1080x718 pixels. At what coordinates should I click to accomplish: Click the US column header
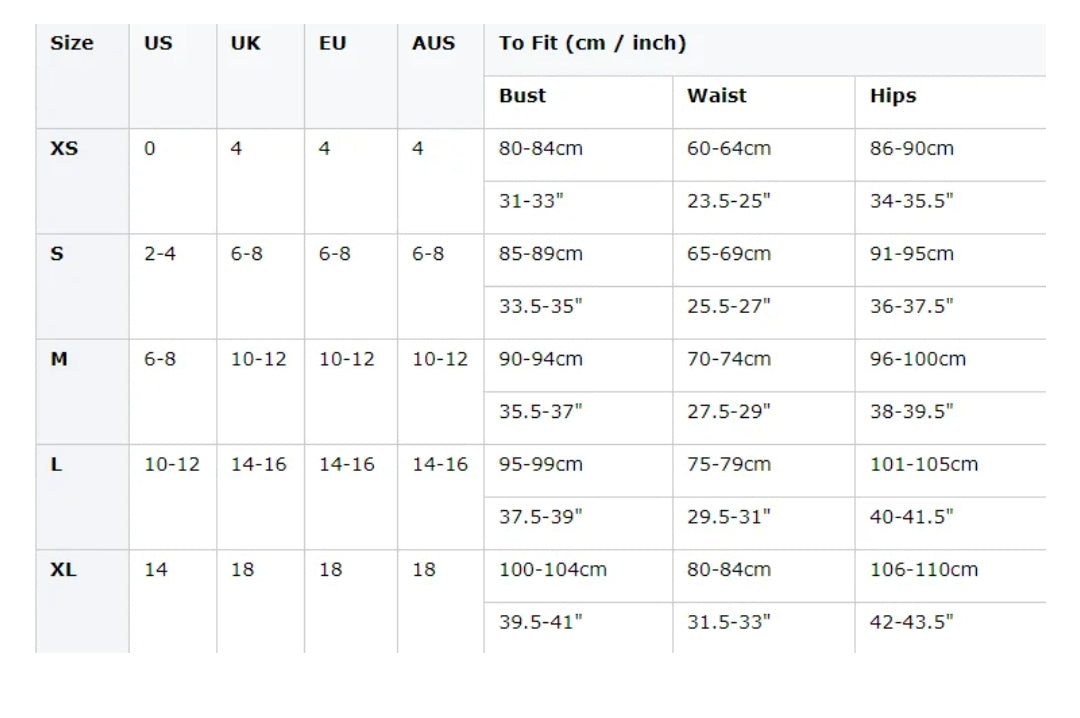(x=158, y=44)
